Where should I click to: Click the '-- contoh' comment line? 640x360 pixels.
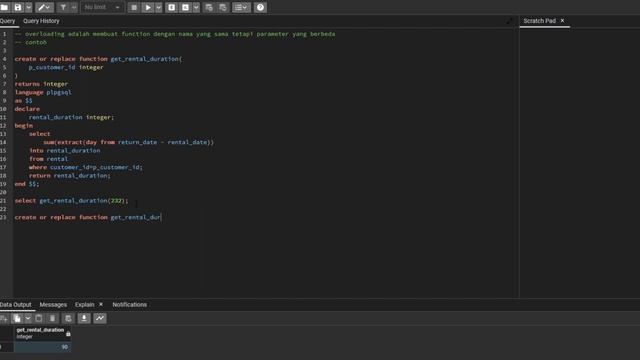pos(31,42)
